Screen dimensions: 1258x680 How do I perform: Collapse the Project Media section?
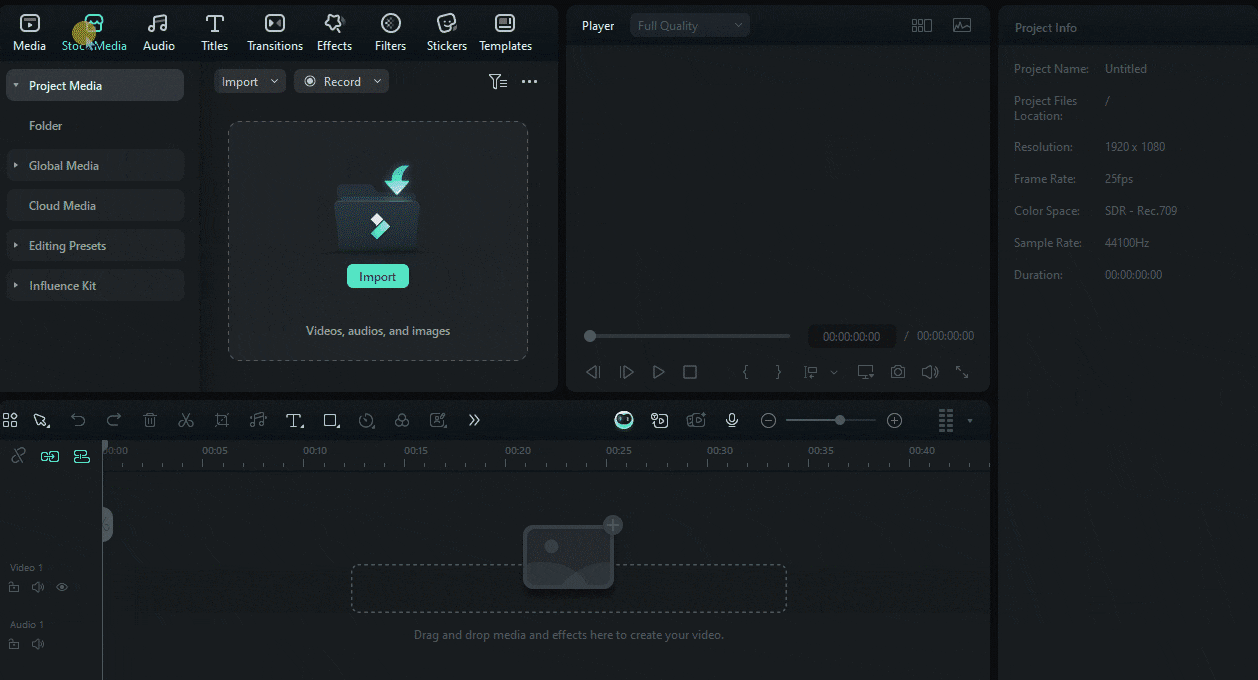coord(16,86)
